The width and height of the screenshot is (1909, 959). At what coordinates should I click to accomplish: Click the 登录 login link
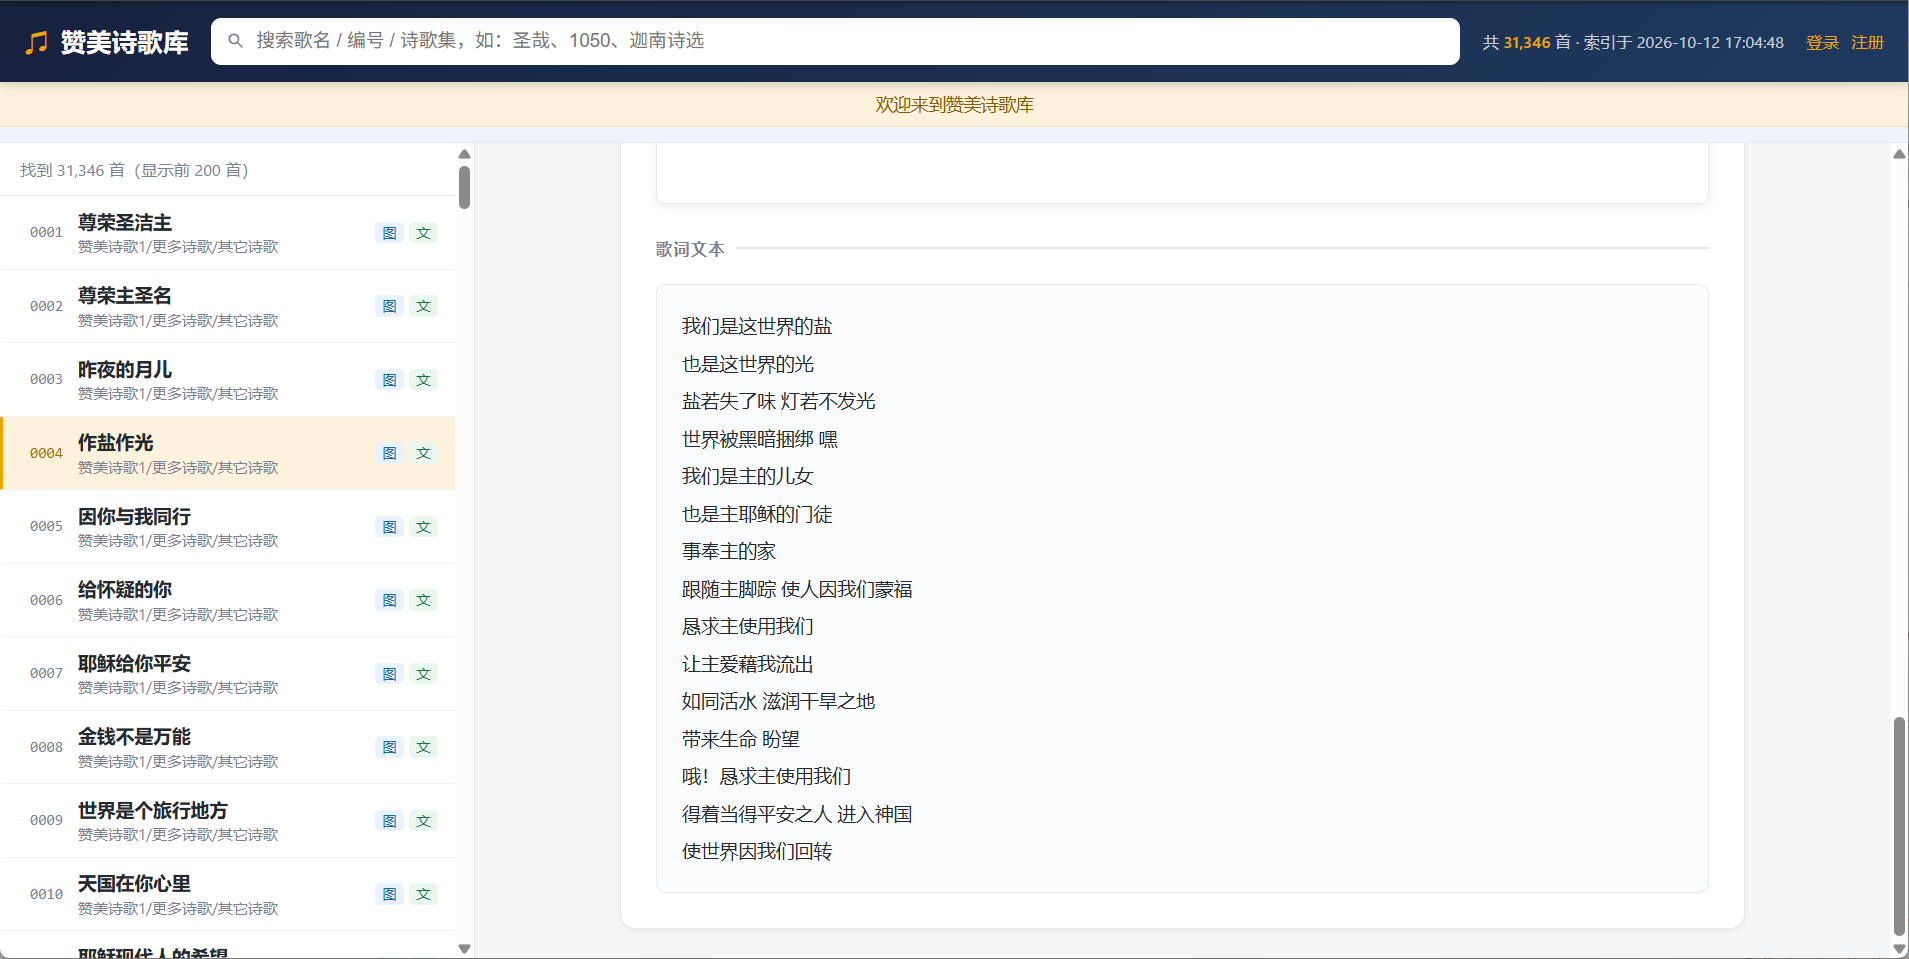coord(1822,42)
